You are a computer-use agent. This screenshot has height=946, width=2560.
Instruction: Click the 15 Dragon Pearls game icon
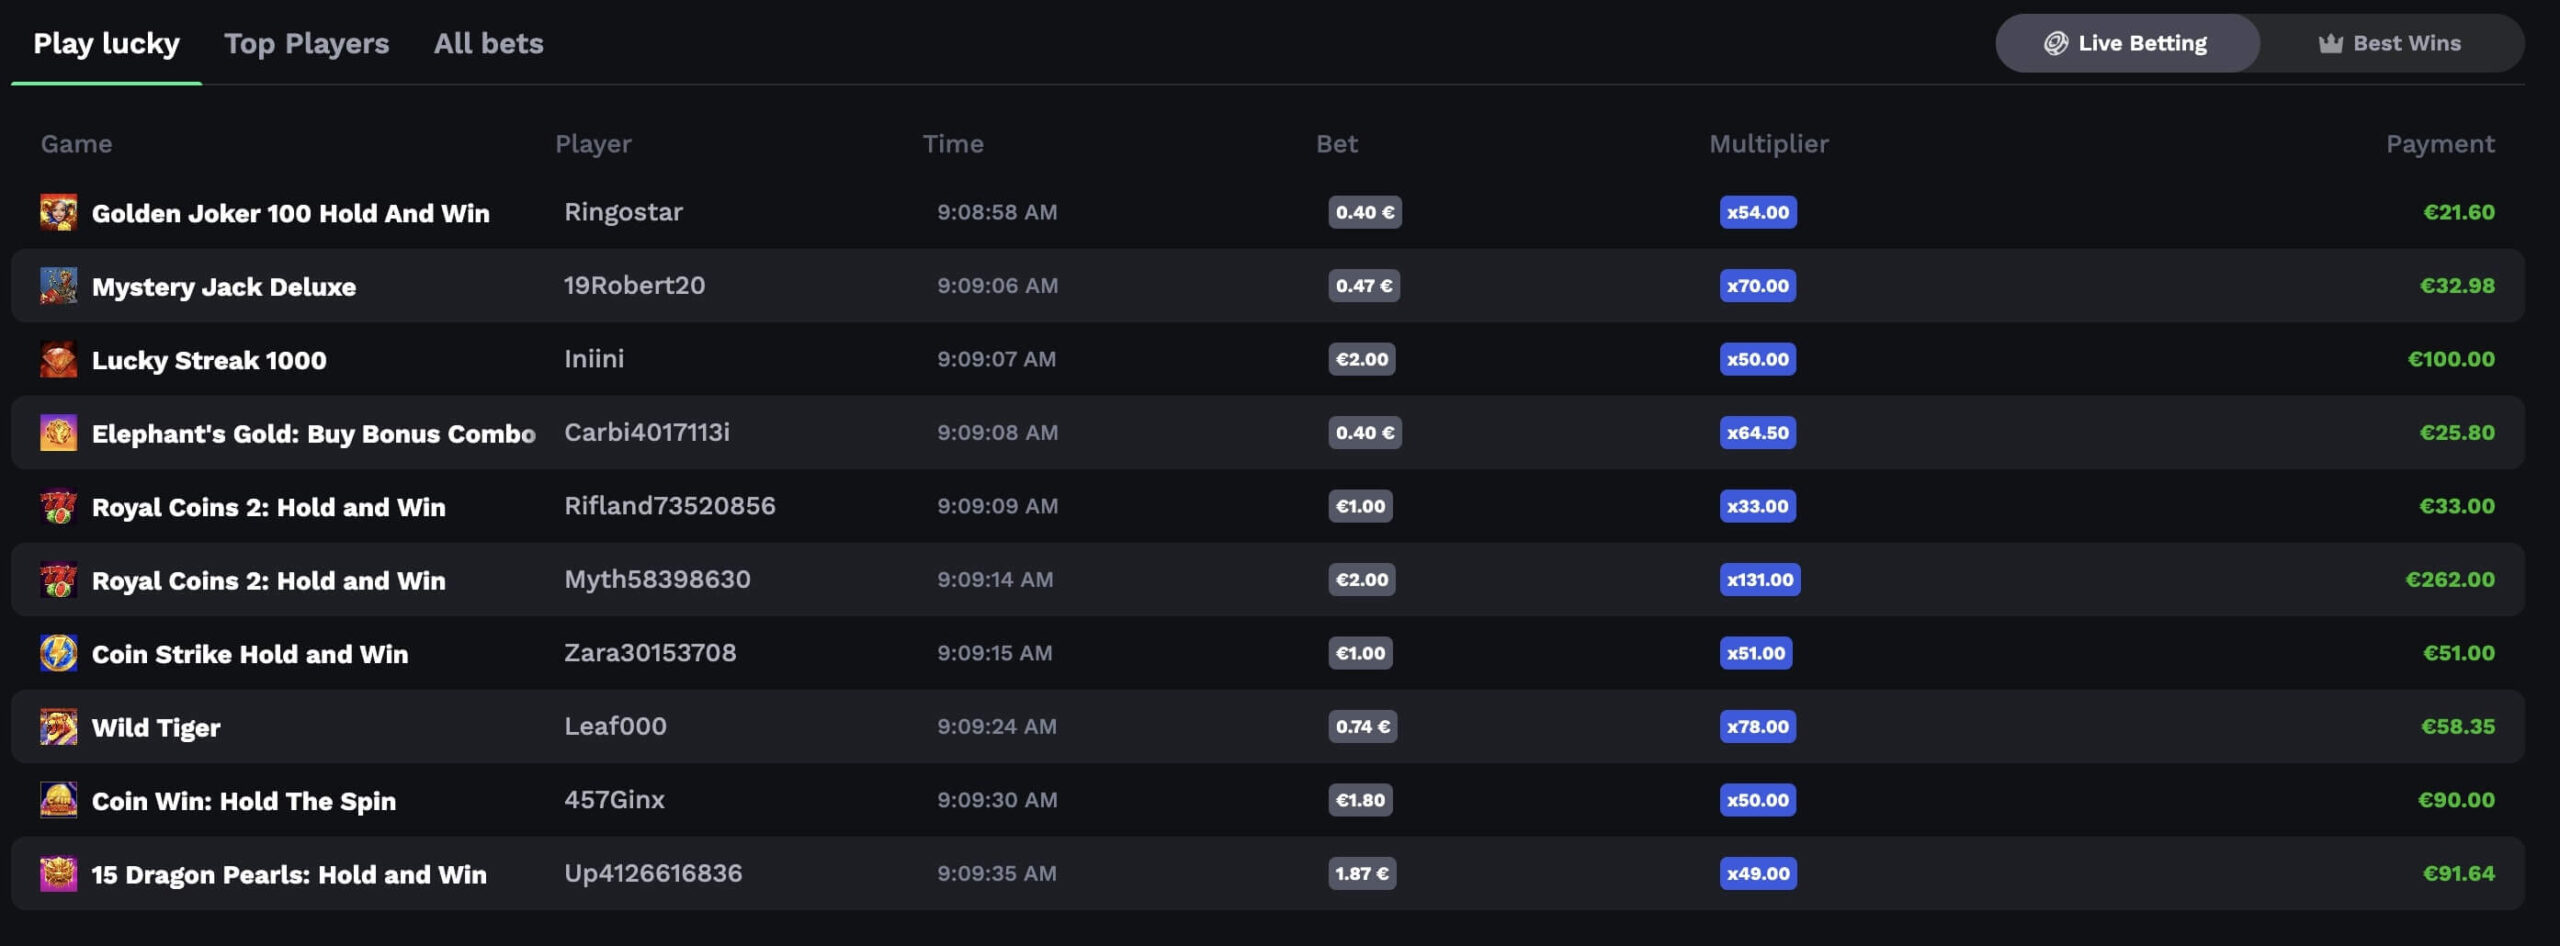58,874
